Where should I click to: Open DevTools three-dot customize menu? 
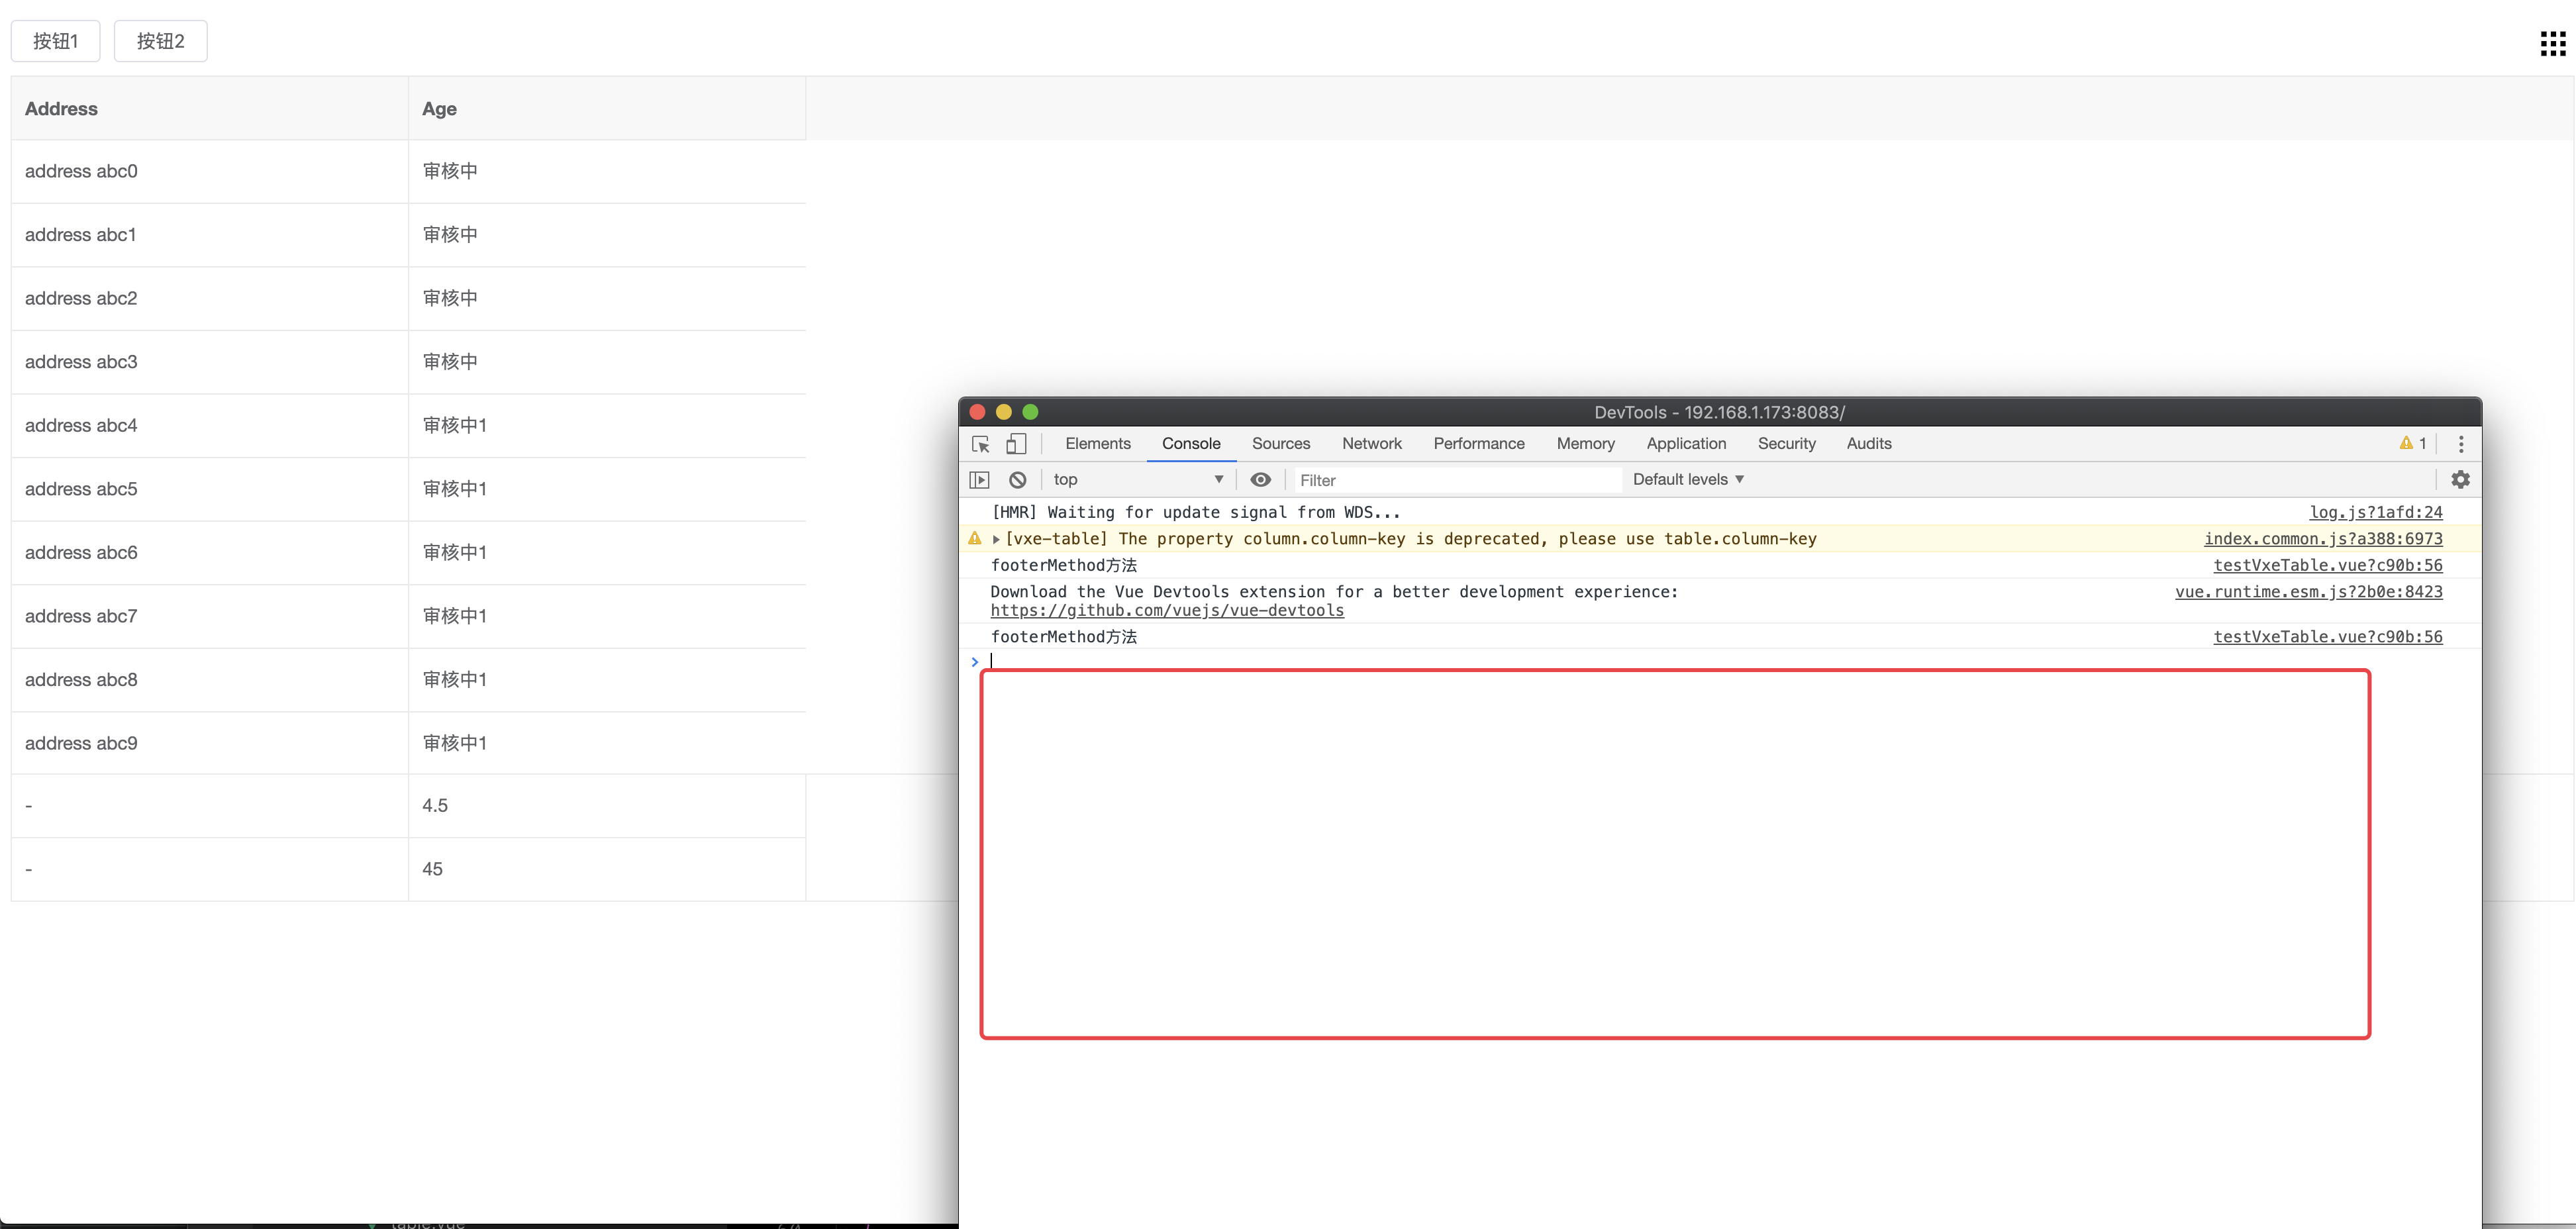(2461, 444)
